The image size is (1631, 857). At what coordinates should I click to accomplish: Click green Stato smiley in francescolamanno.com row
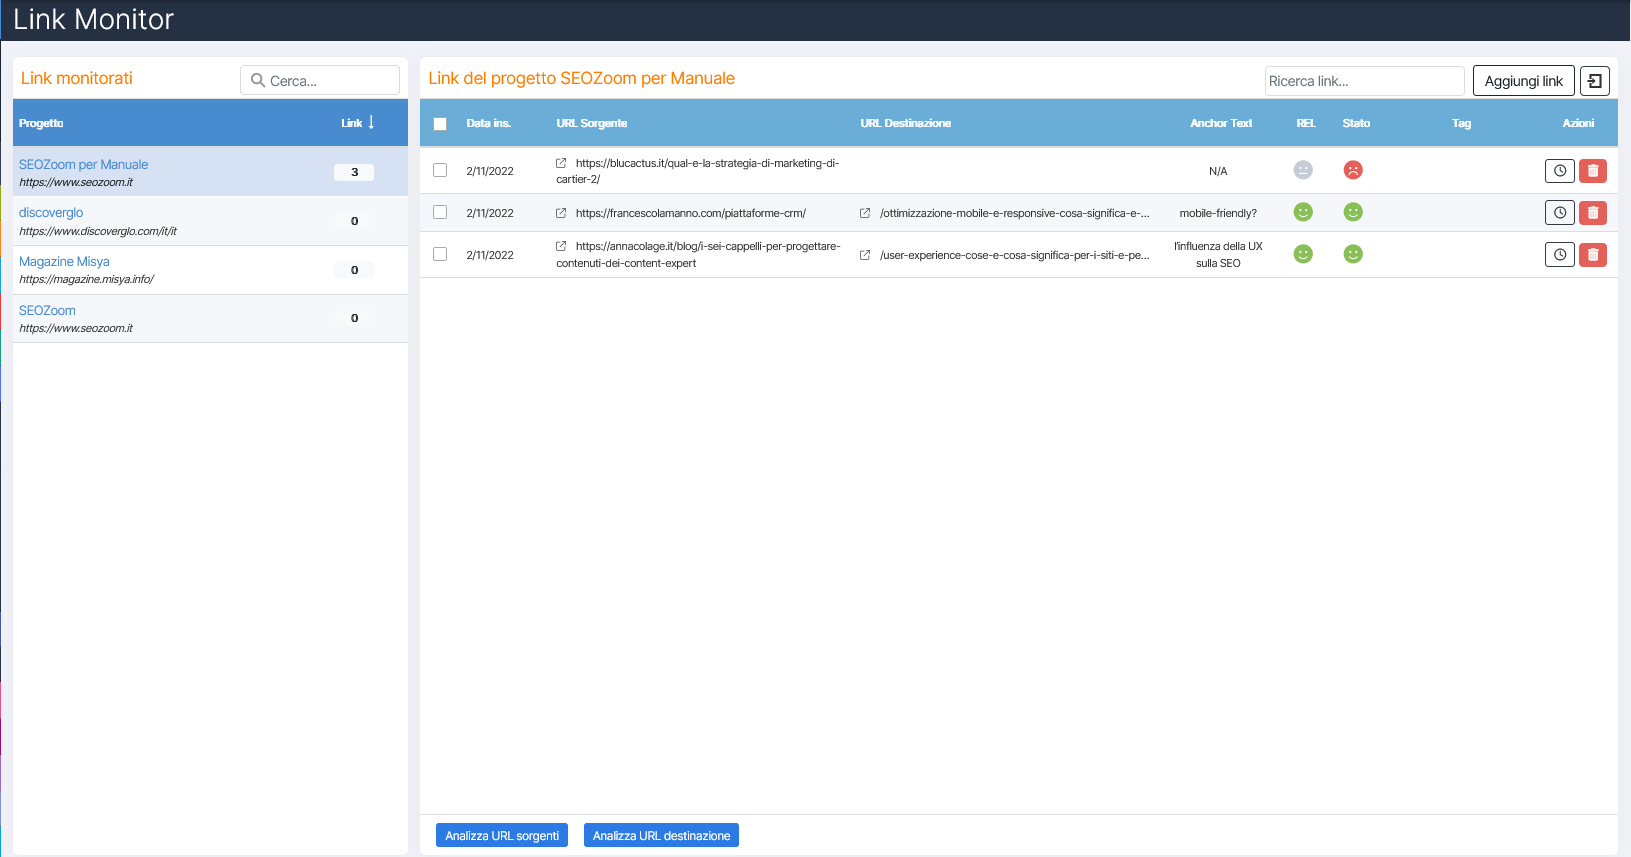tap(1353, 212)
